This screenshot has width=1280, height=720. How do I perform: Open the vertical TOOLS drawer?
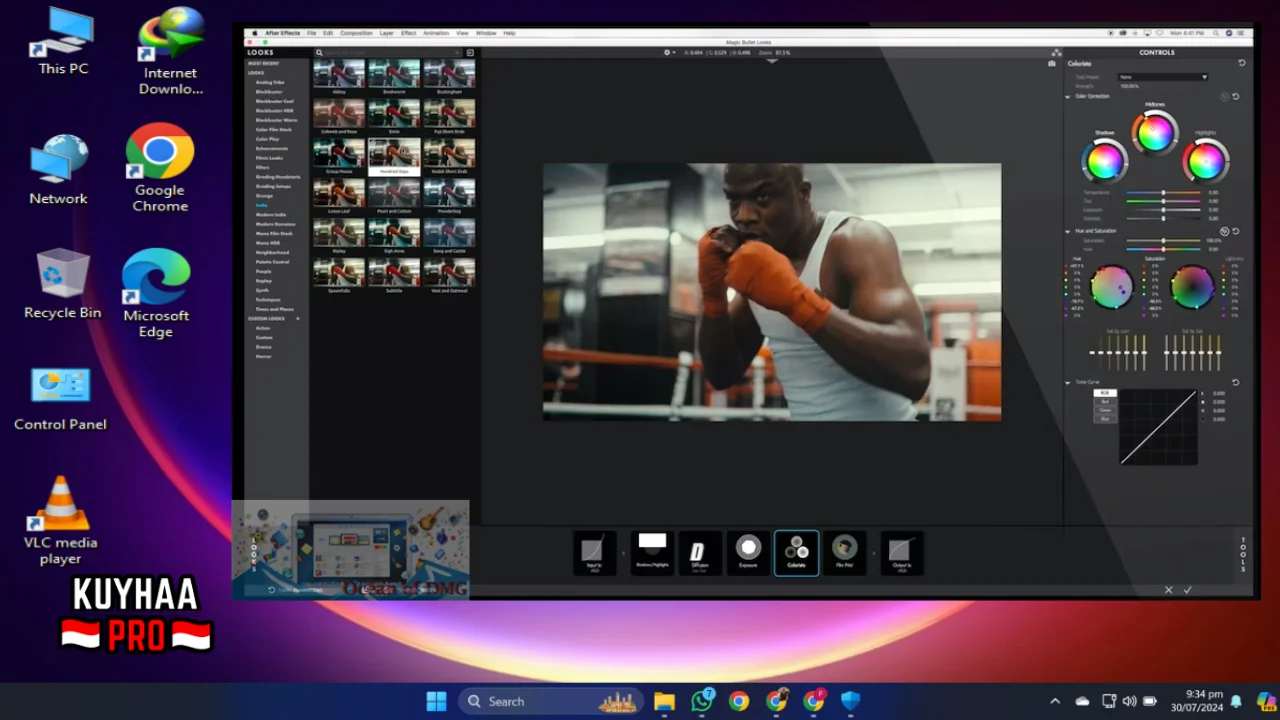[x=1244, y=553]
